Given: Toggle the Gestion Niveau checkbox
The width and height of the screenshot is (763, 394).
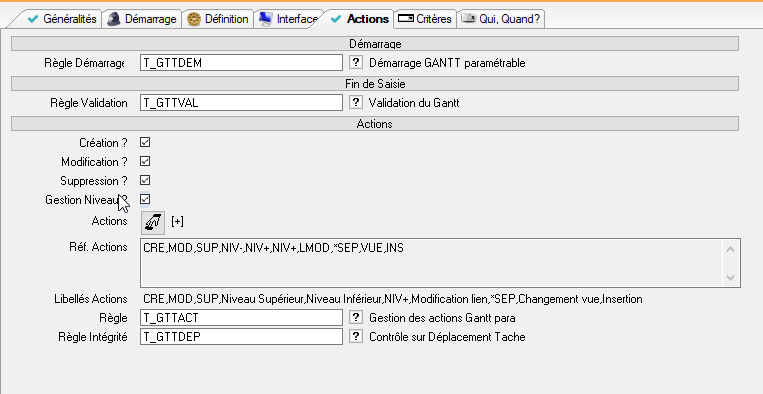Looking at the screenshot, I should coord(145,199).
